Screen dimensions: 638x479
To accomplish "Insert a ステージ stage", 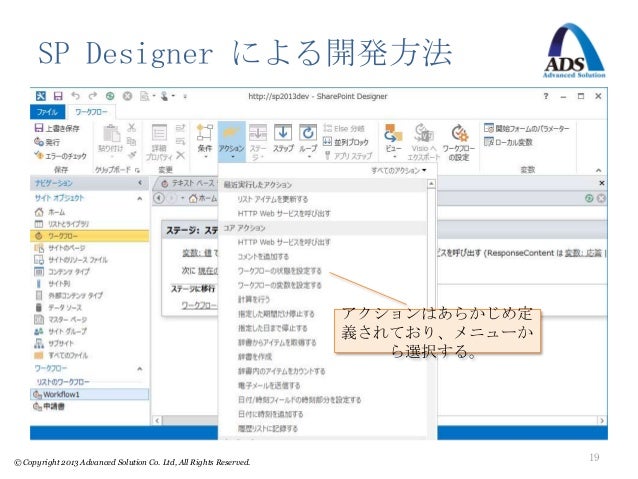I will point(258,142).
